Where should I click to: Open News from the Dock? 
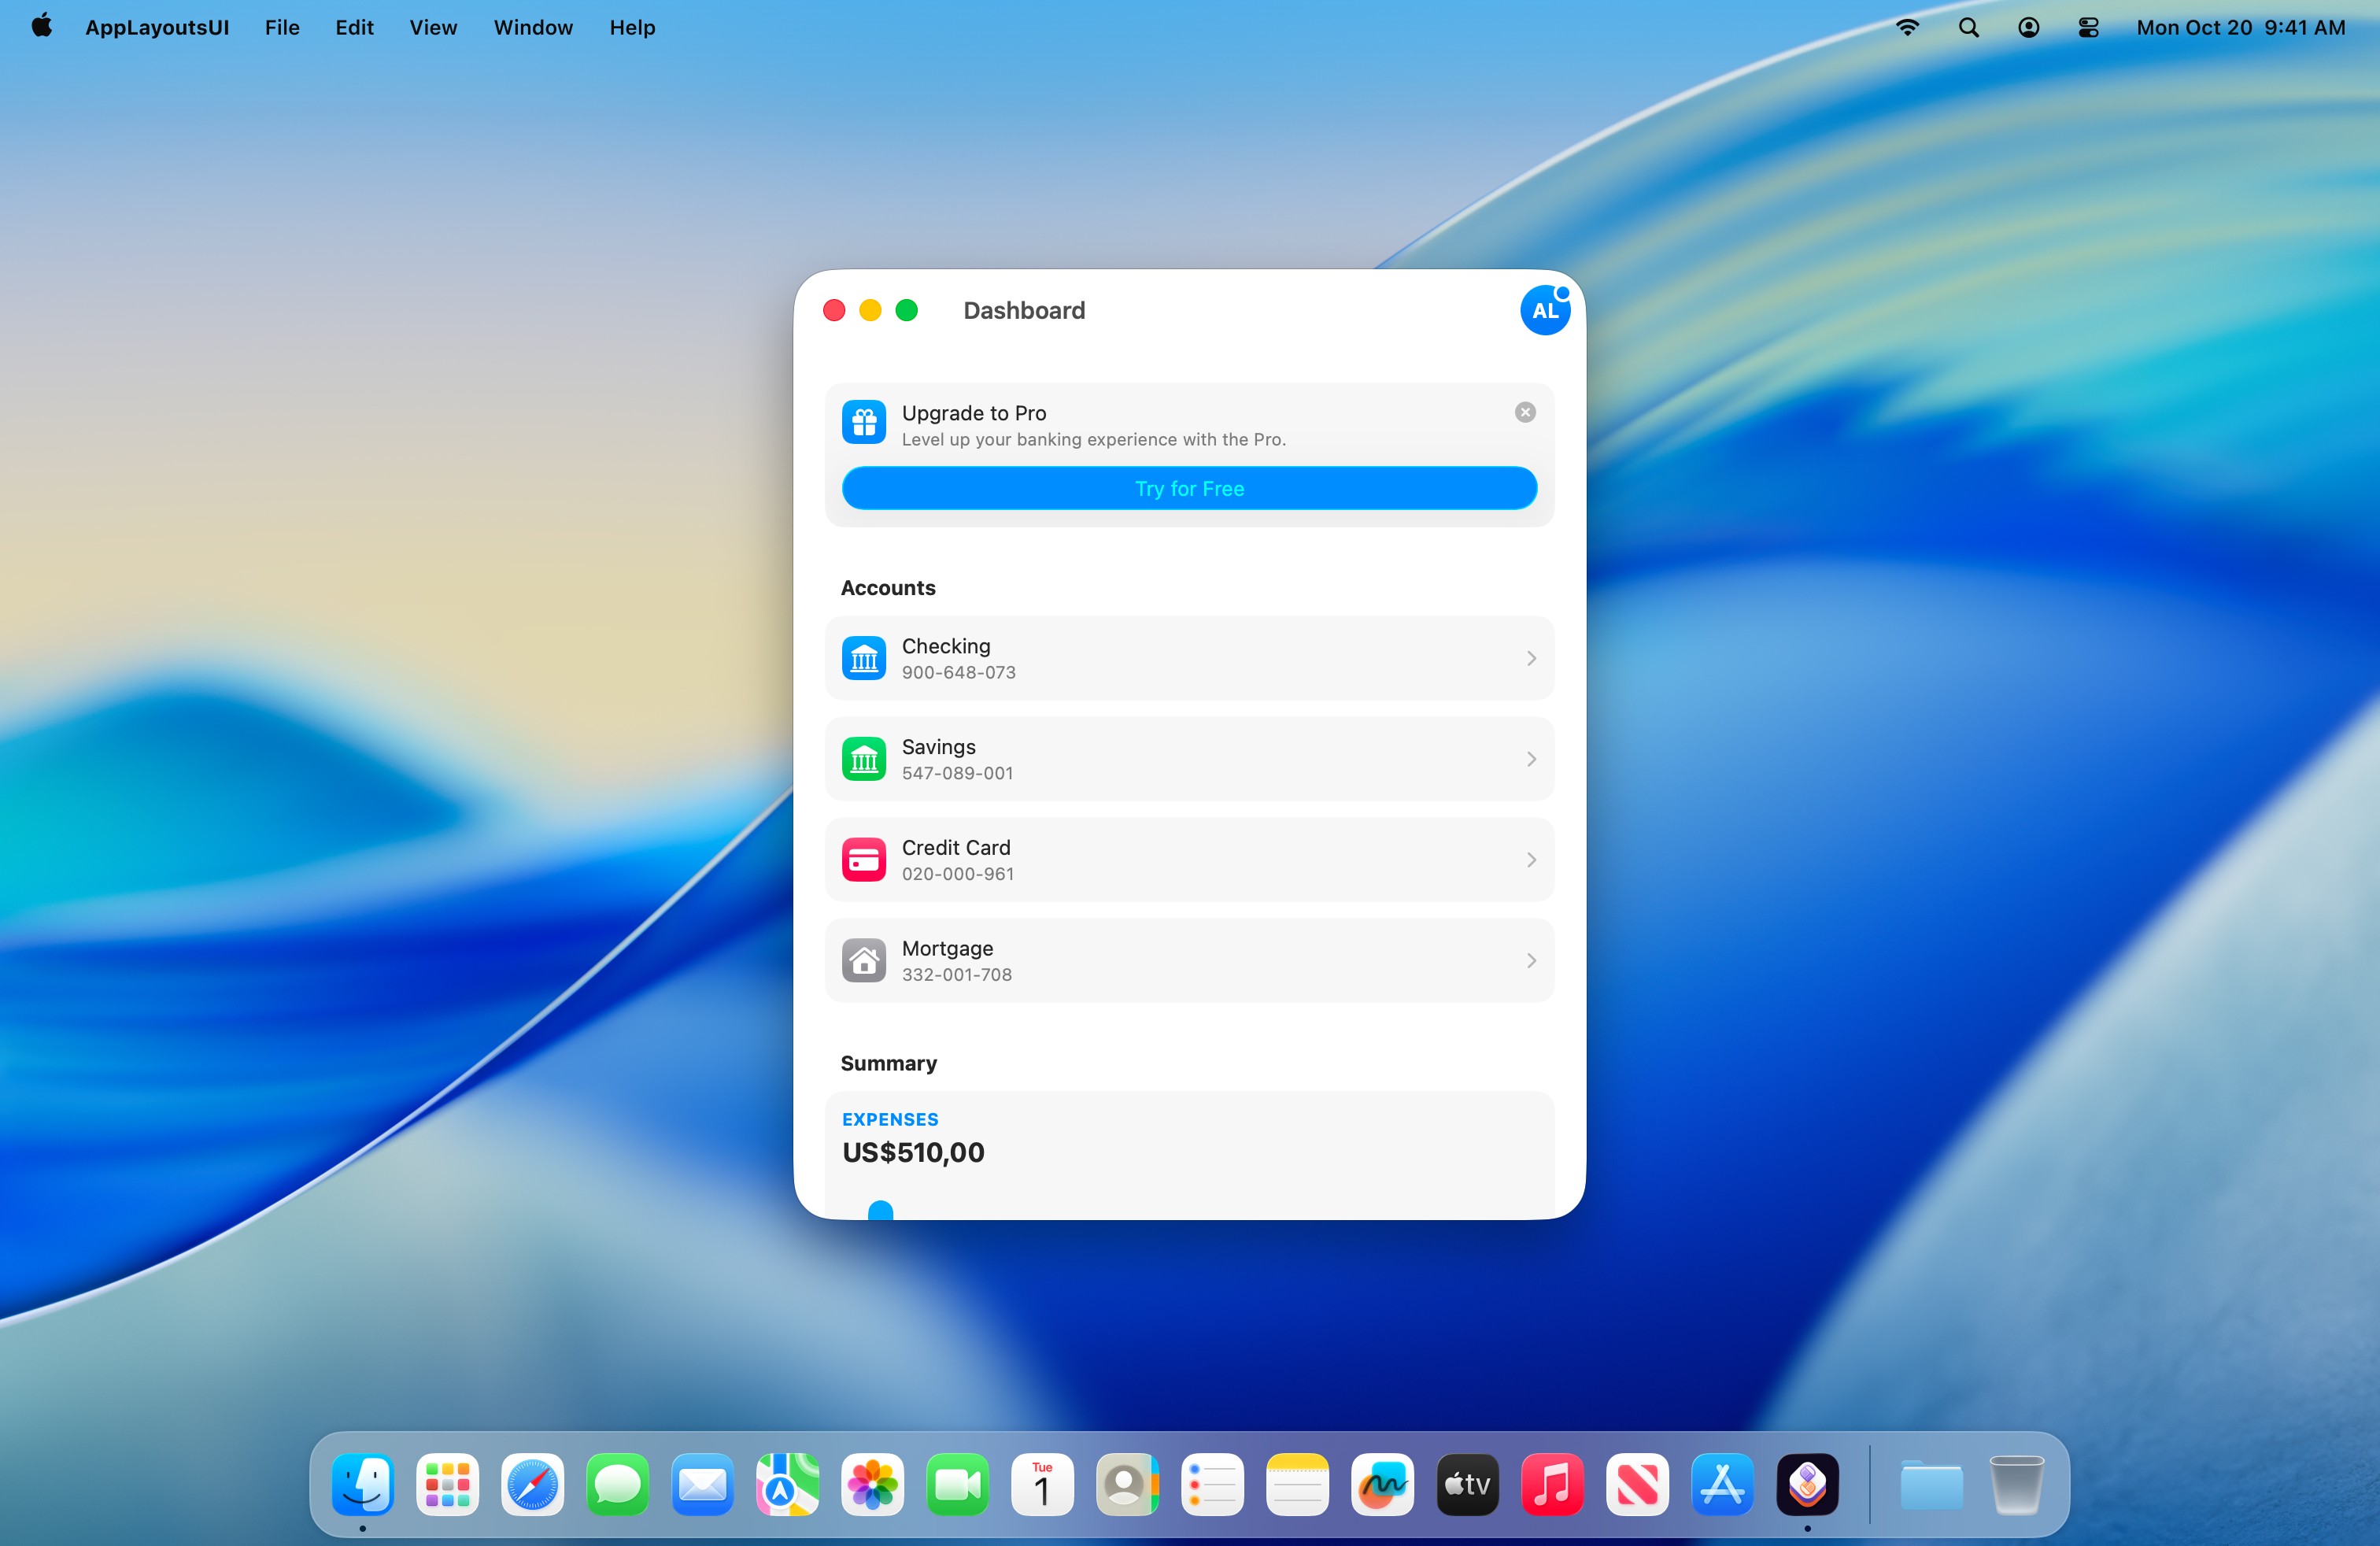point(1637,1484)
